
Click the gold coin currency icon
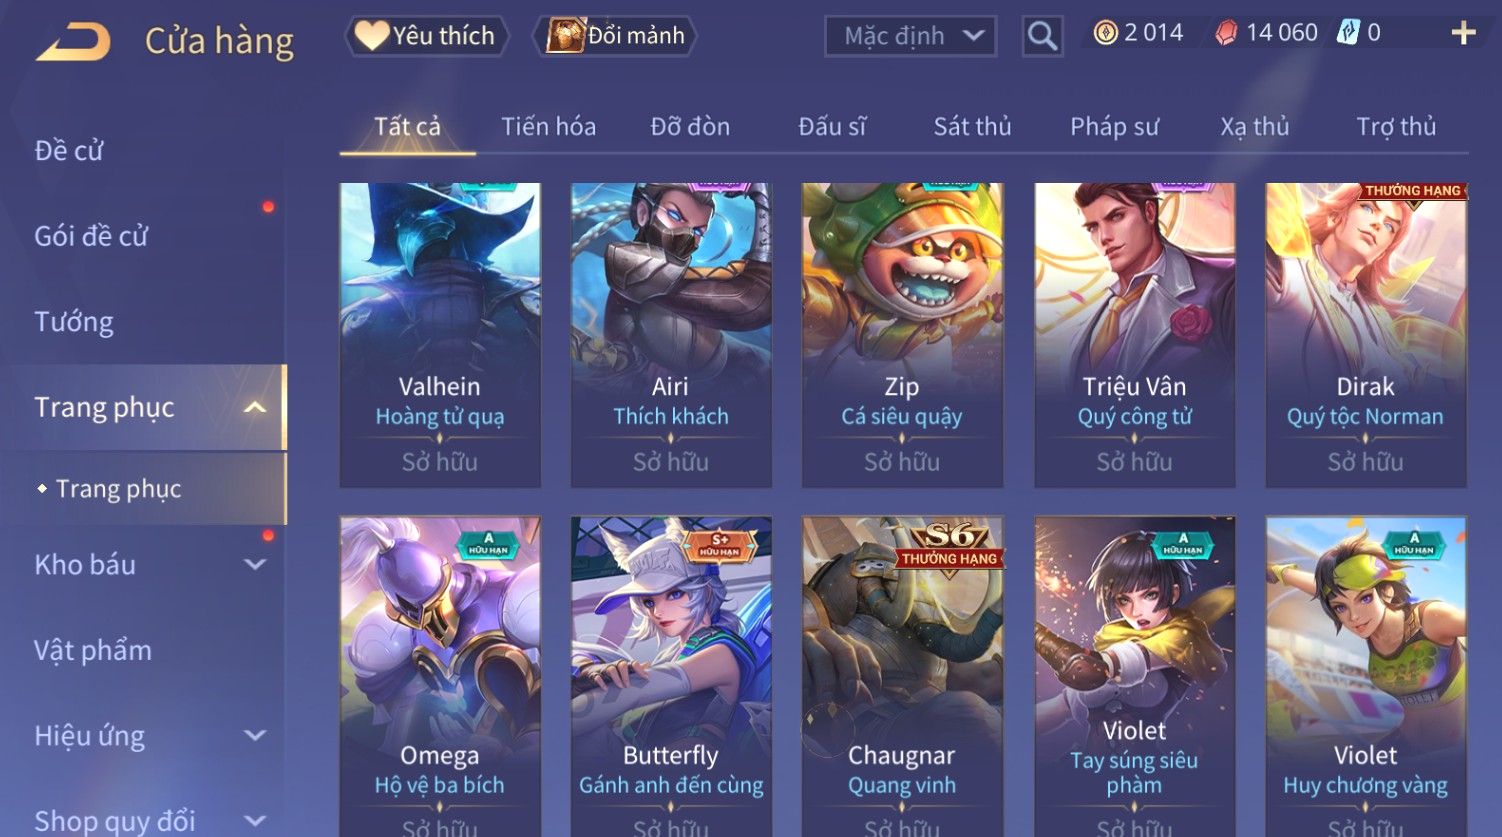pos(1105,33)
